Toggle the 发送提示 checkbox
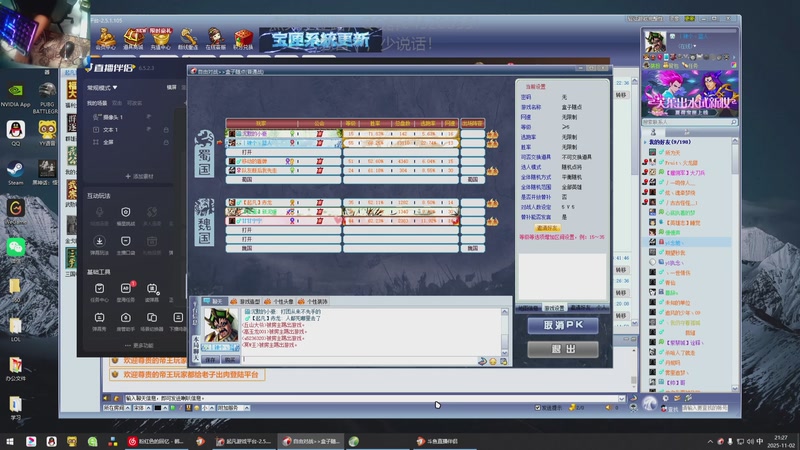The width and height of the screenshot is (800, 450). (537, 408)
